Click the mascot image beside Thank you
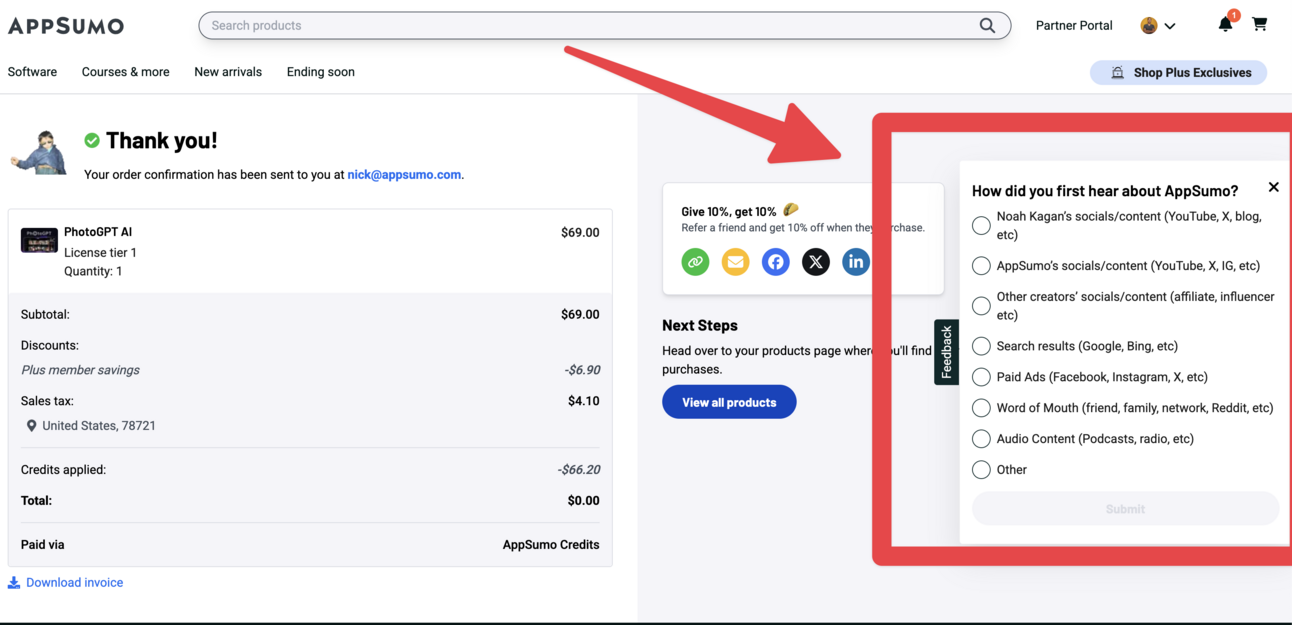Image resolution: width=1292 pixels, height=625 pixels. (x=39, y=153)
